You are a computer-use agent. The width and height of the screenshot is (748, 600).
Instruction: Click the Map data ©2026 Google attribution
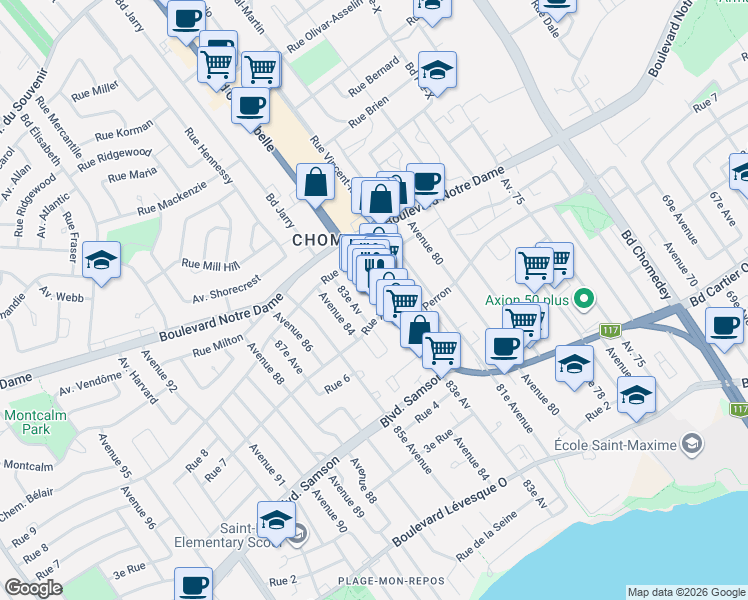[x=687, y=593]
